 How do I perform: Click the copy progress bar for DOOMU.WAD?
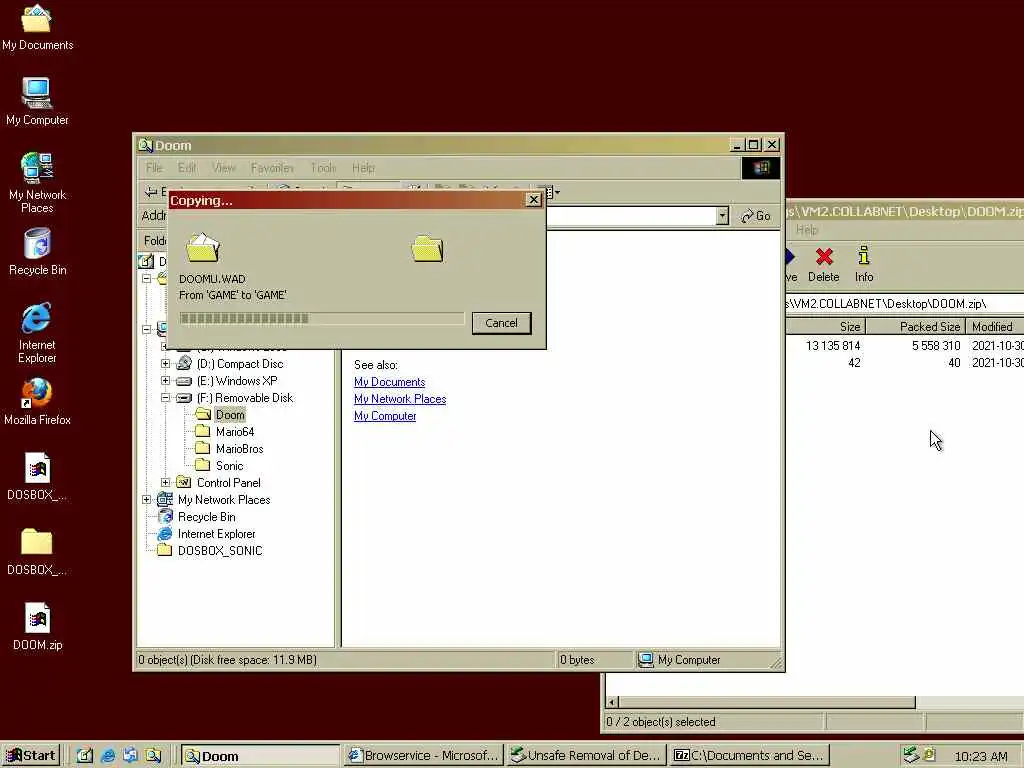point(322,319)
